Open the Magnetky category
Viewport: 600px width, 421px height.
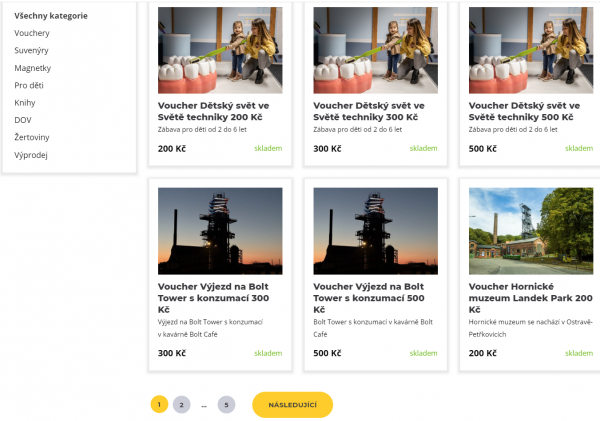pyautogui.click(x=33, y=68)
